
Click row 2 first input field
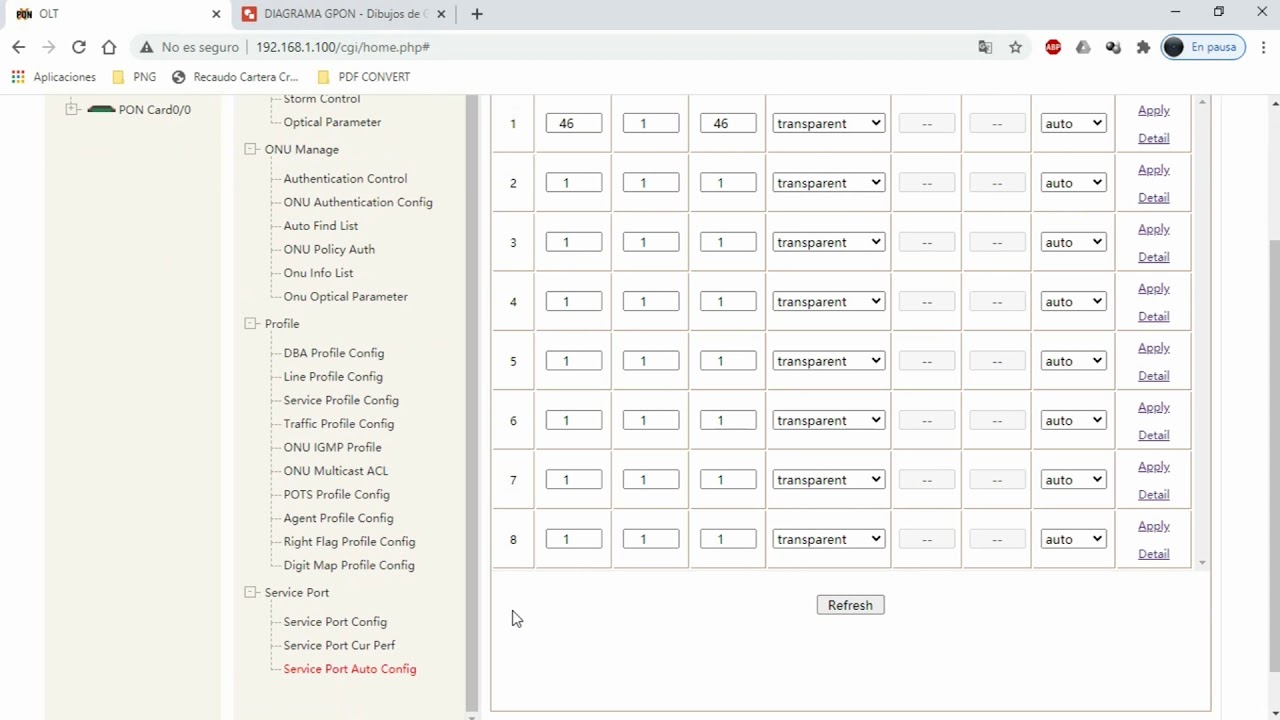point(574,183)
